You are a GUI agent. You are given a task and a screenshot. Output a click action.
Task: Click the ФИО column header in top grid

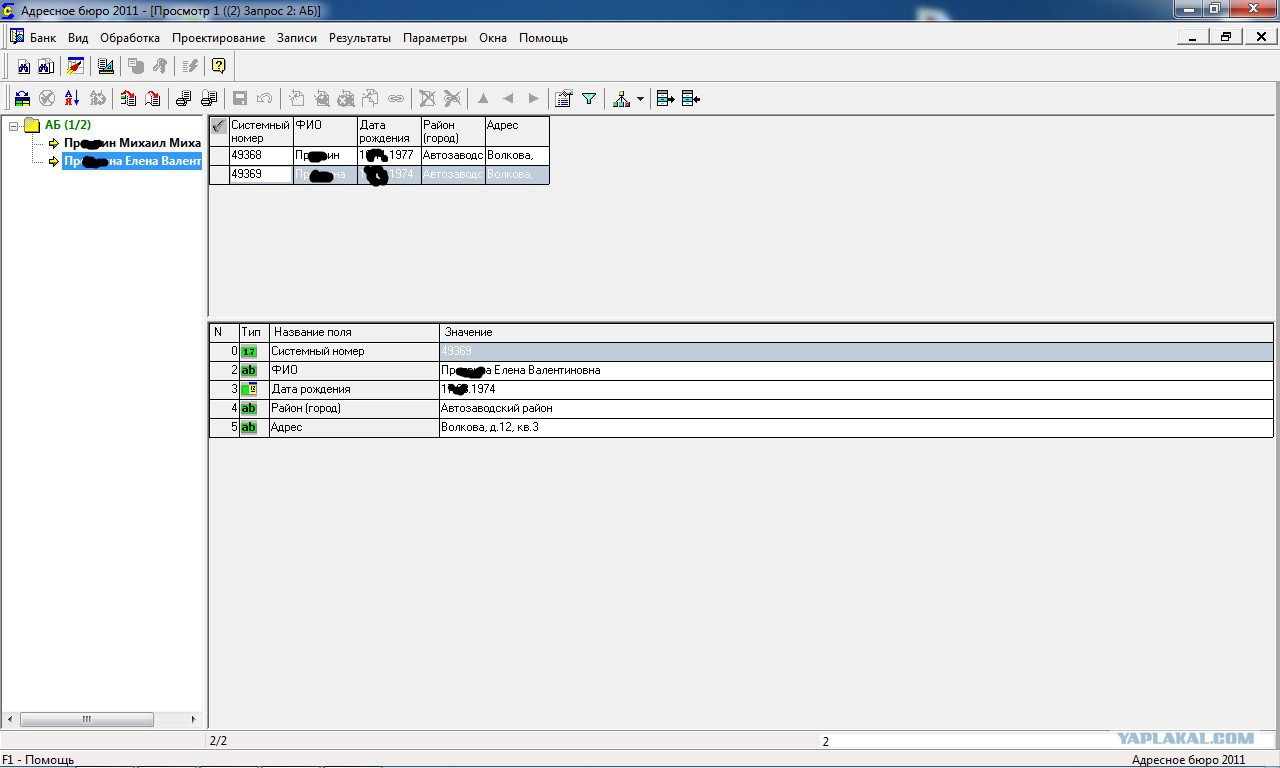(325, 132)
